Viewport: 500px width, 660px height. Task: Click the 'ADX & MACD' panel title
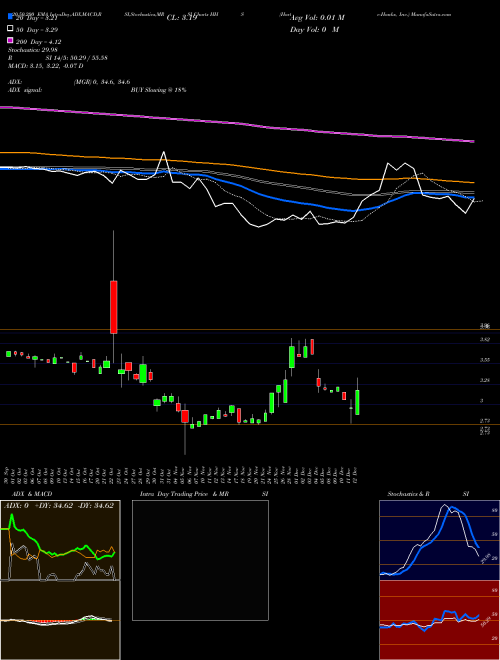coord(32,494)
